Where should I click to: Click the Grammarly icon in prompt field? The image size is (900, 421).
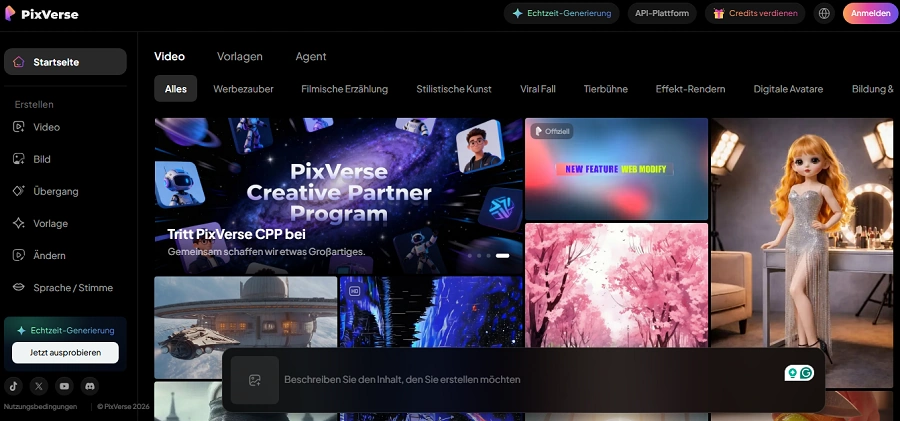806,373
